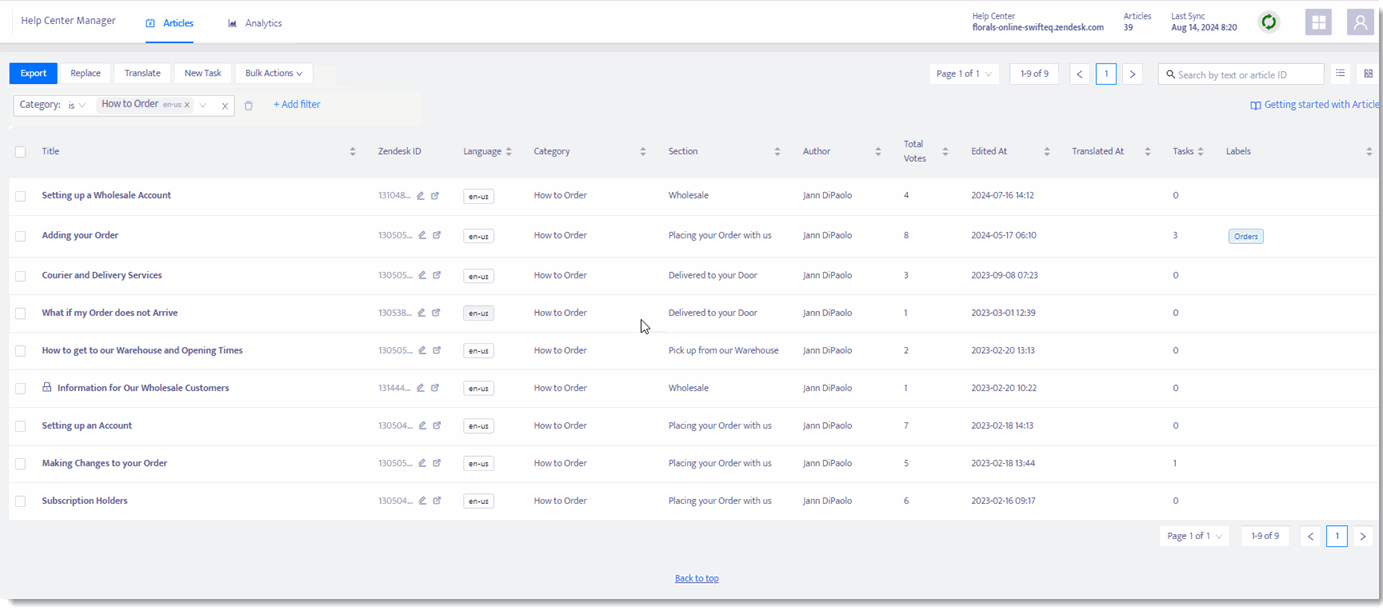1383x609 pixels.
Task: Tick checkbox for 'Courier and Delivery Services'
Action: pyautogui.click(x=20, y=276)
